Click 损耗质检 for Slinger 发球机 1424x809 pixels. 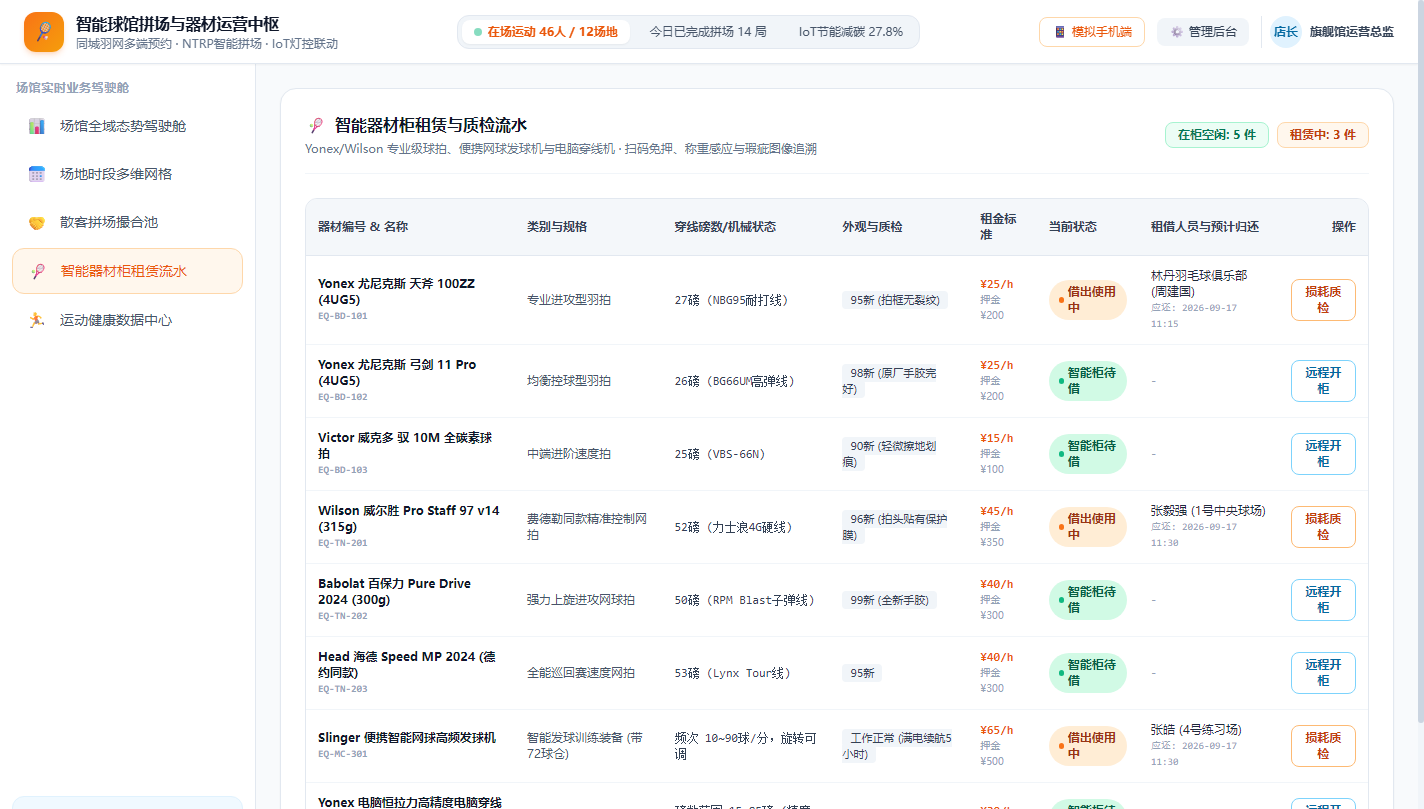[x=1323, y=746]
